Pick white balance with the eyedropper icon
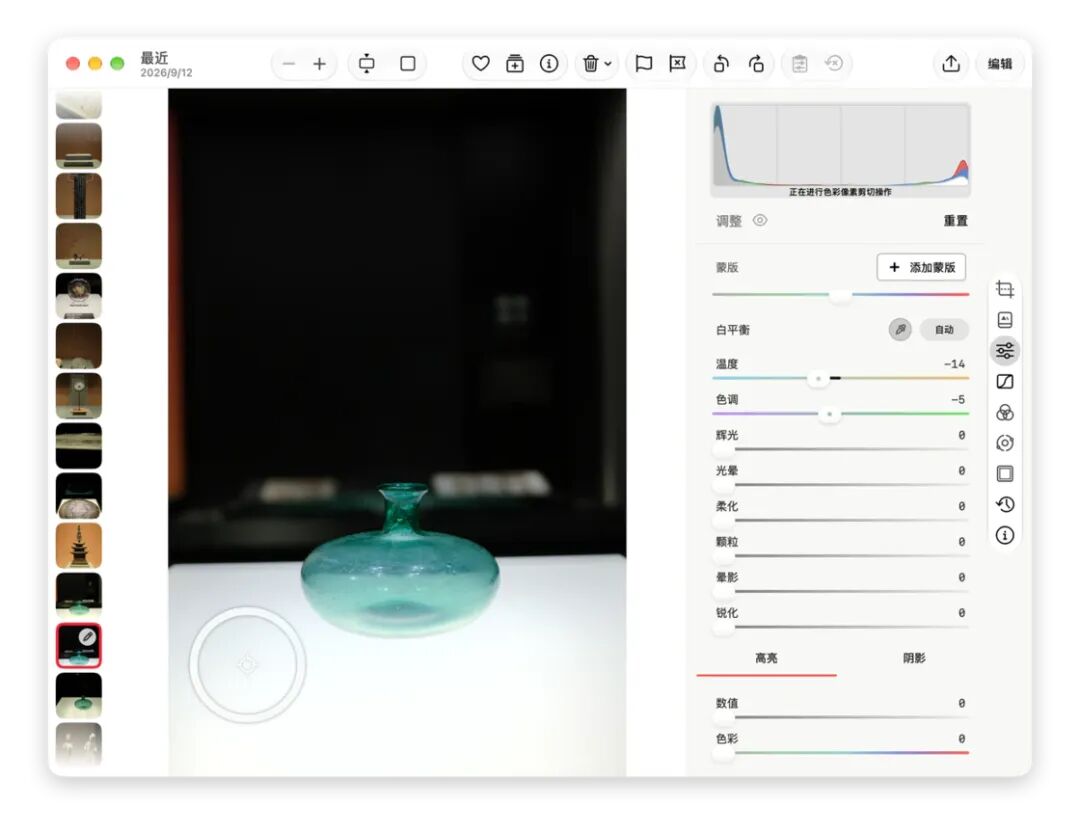Screen dimensions: 1080x834 900,329
